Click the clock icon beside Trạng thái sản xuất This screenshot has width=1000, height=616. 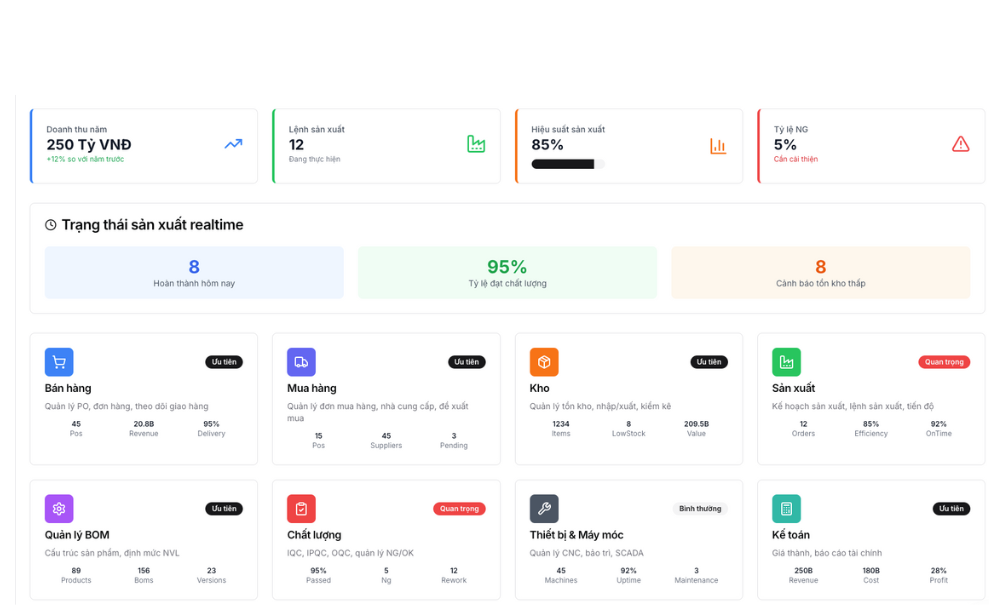click(50, 224)
